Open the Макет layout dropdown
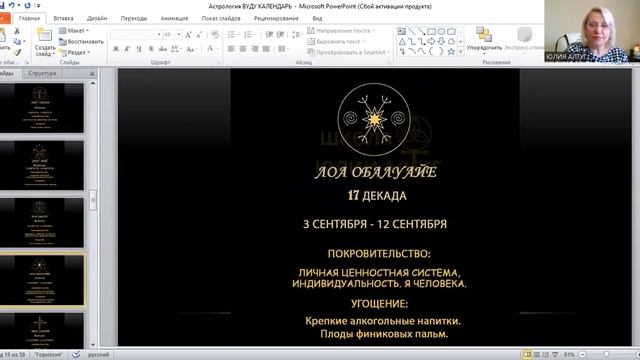Image resolution: width=640 pixels, height=360 pixels. pos(73,31)
